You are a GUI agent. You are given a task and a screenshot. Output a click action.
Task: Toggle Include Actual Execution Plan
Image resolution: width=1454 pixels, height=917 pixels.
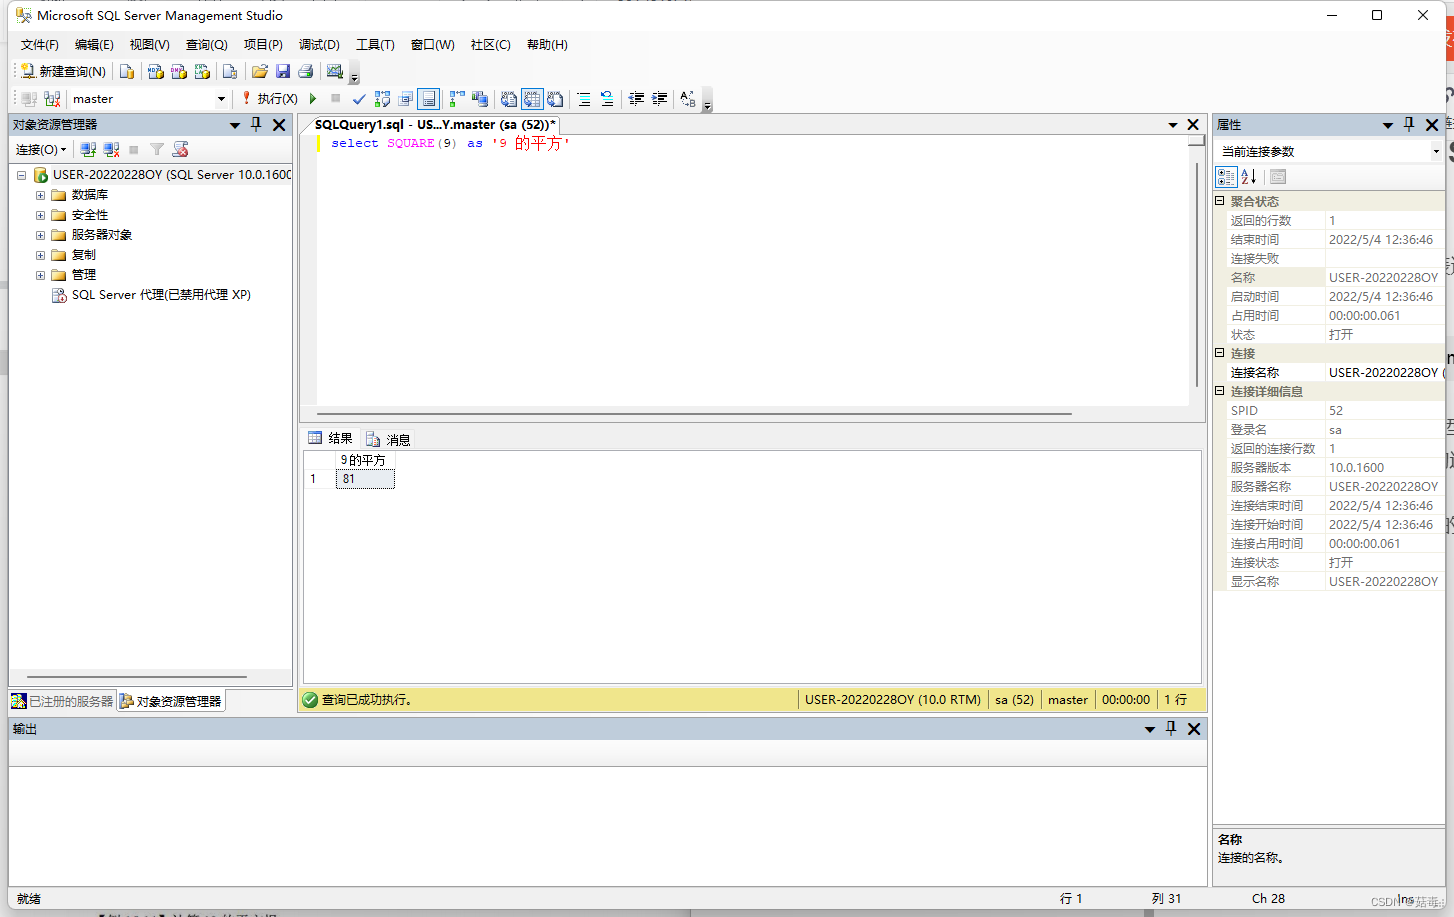click(457, 99)
